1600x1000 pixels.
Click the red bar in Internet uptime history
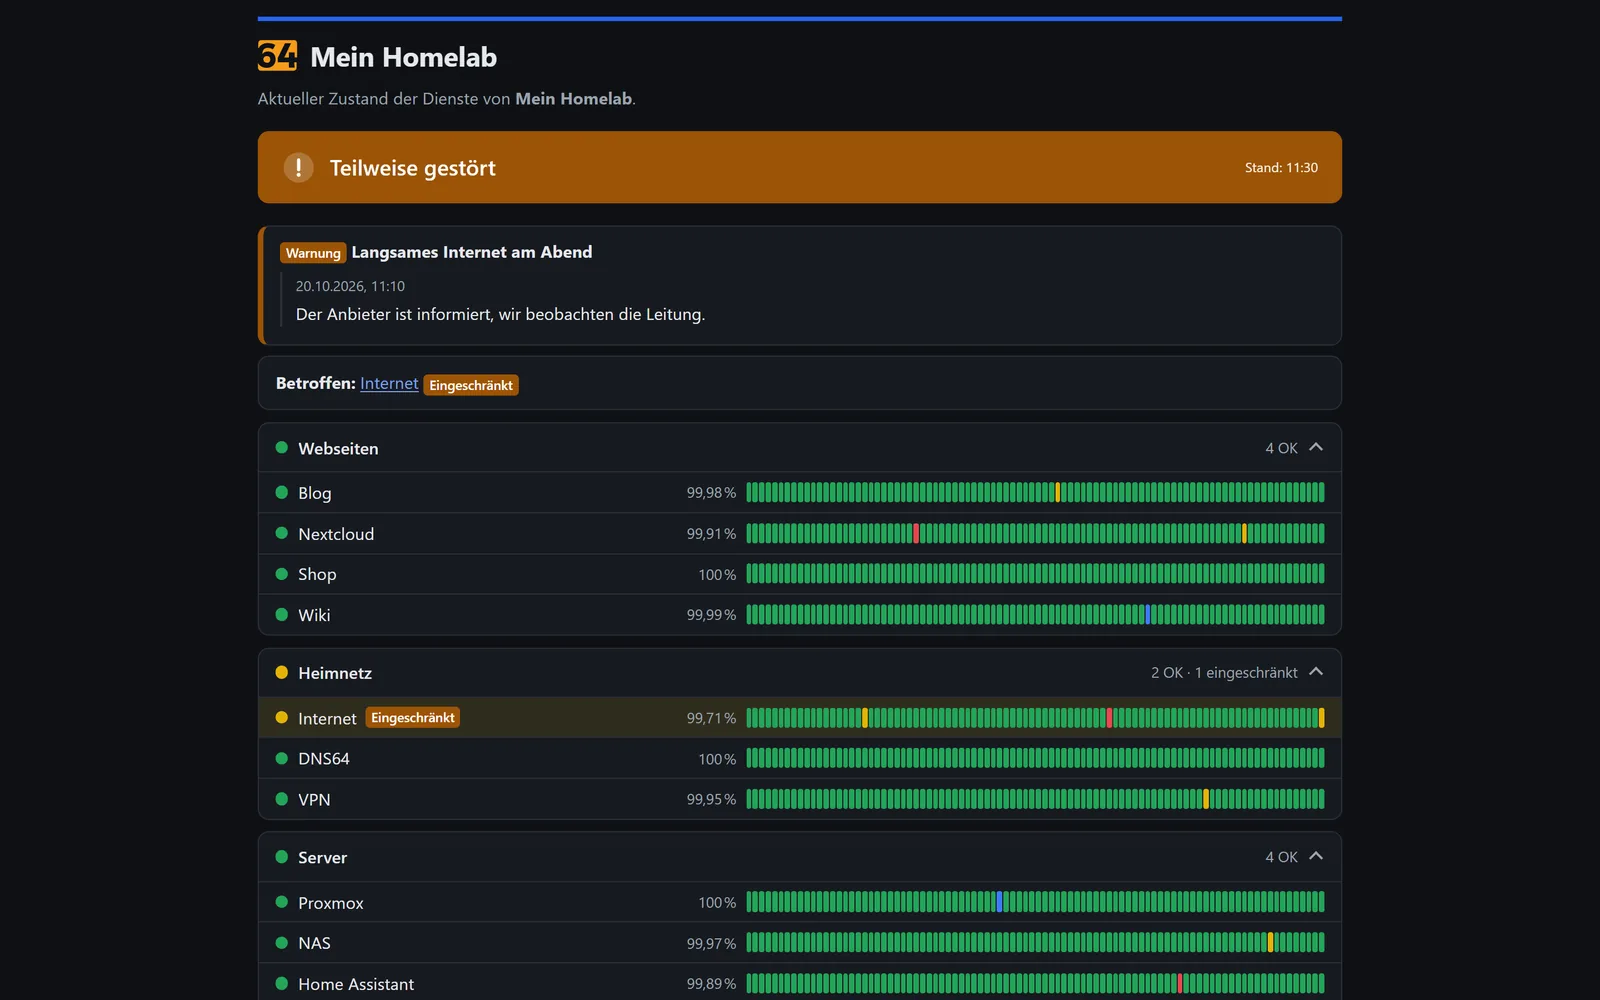tap(1110, 718)
